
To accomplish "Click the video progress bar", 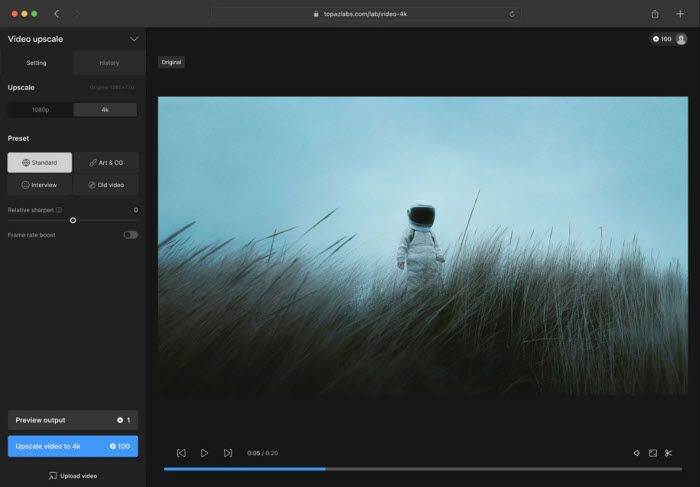I will click(x=423, y=469).
